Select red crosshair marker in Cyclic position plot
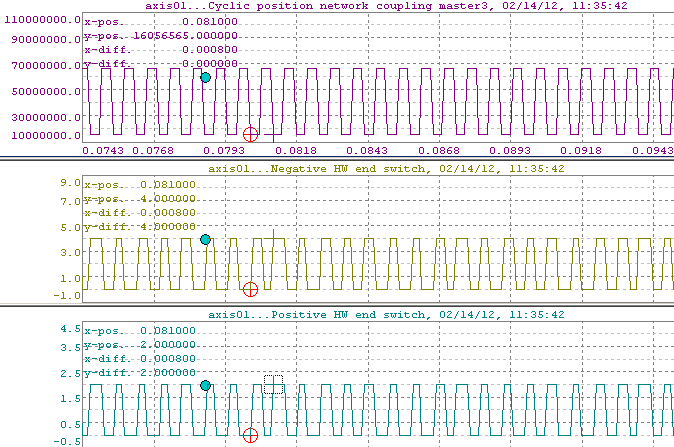The height and width of the screenshot is (447, 674). coord(250,135)
